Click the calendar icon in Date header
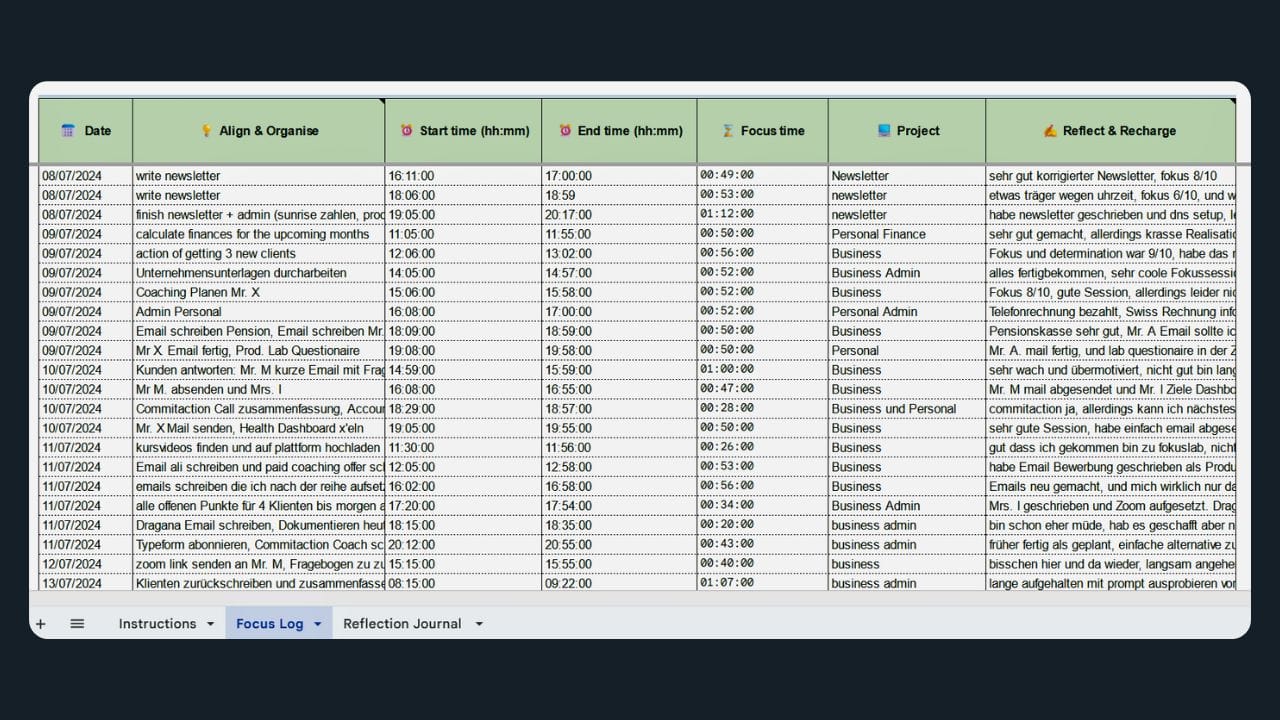The height and width of the screenshot is (720, 1280). 68,131
